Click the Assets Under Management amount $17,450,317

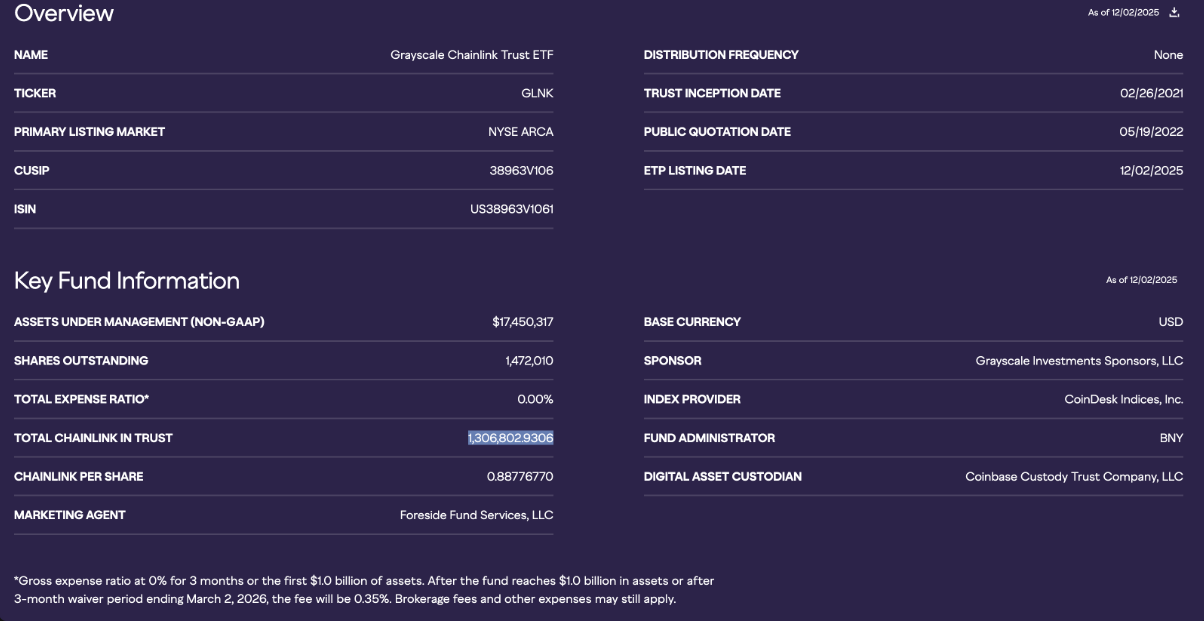click(522, 322)
